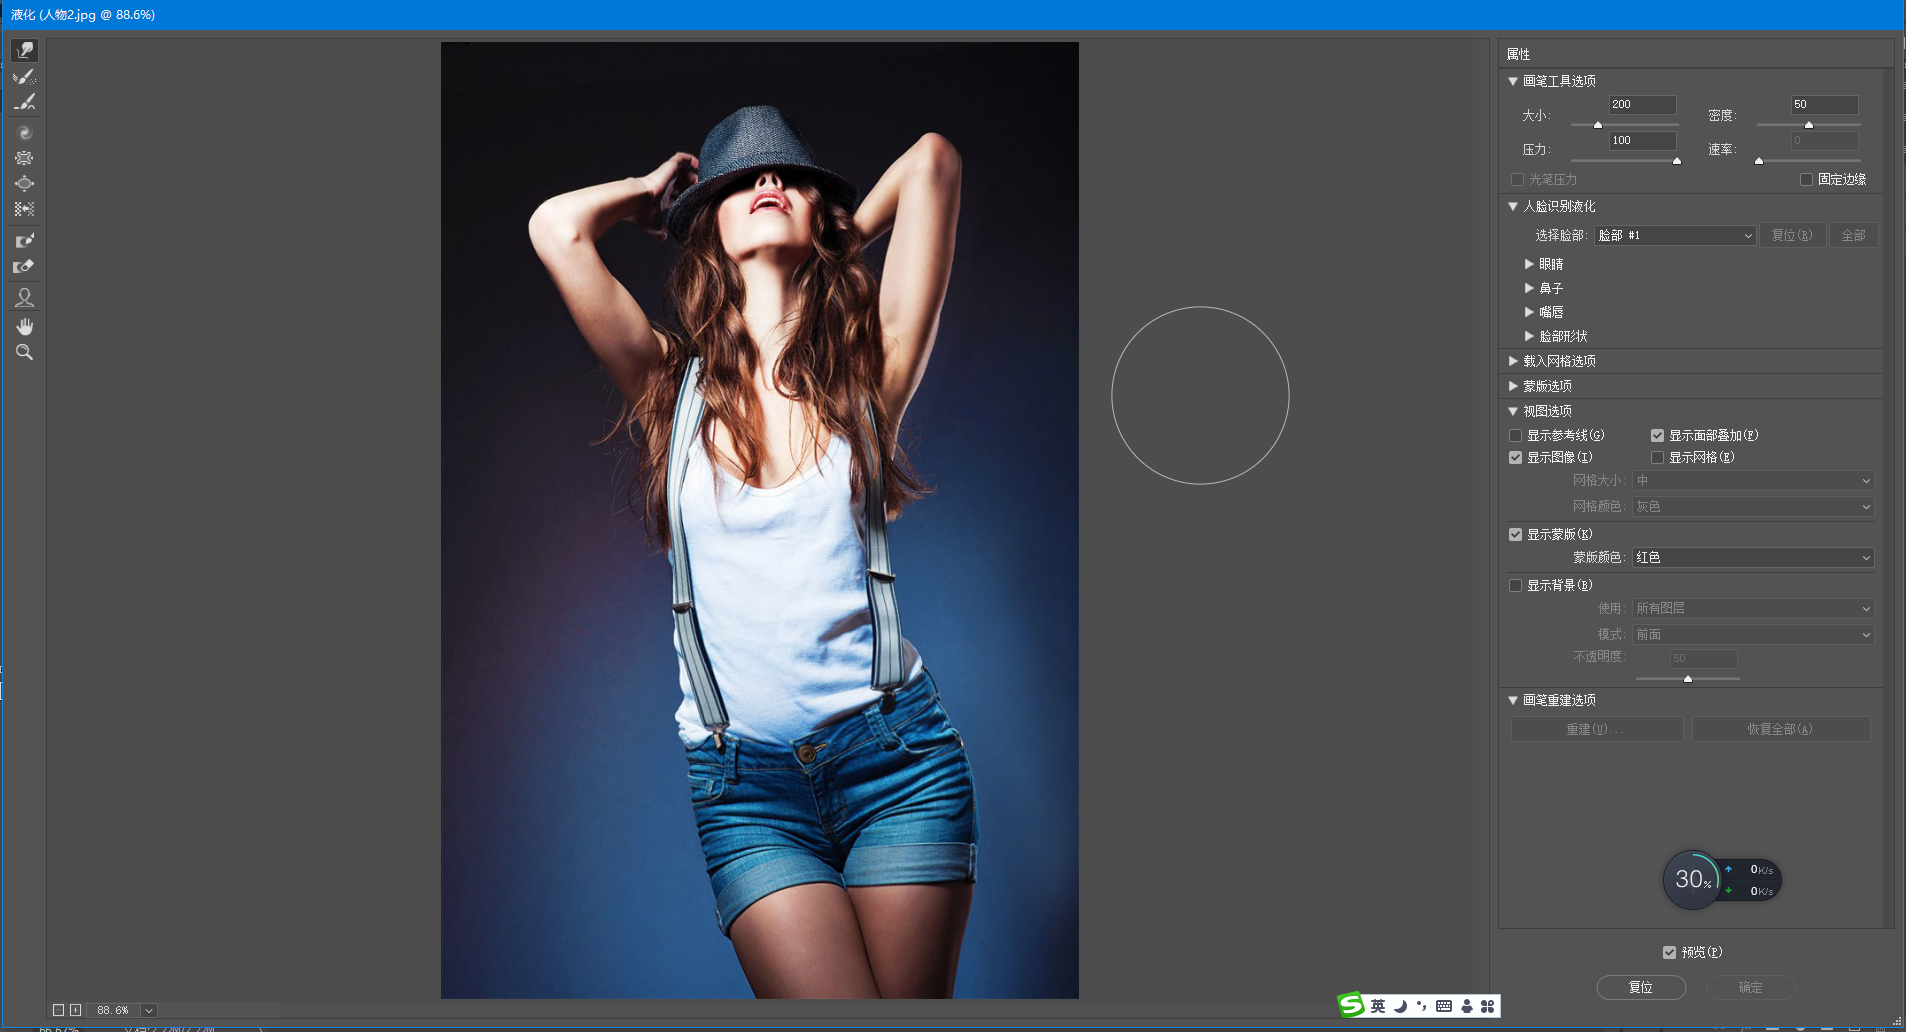Switch input language via the 英 indicator
Screen dimensions: 1906x1032
coord(1378,1006)
